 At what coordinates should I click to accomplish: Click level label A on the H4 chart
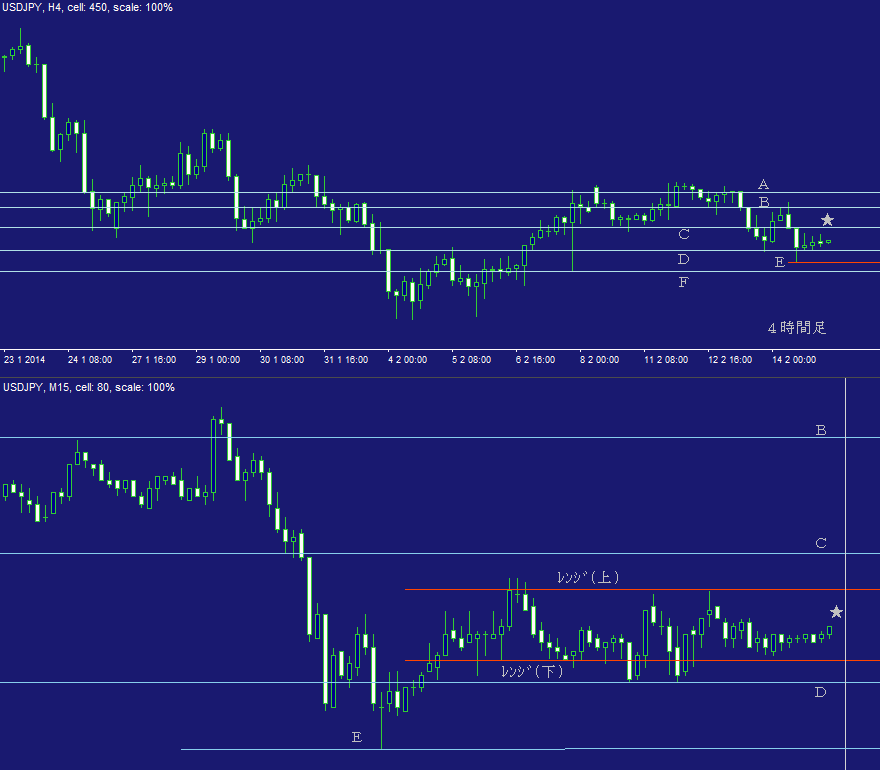point(763,184)
